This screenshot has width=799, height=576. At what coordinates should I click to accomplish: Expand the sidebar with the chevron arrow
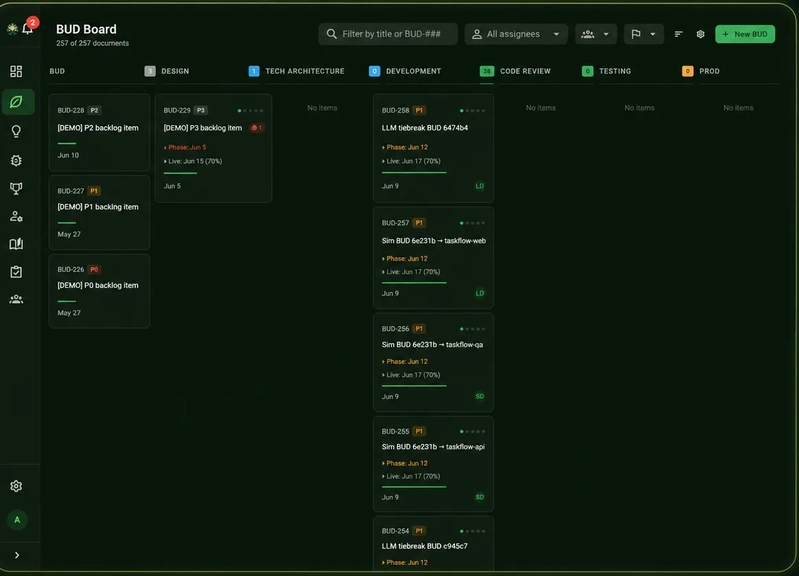coord(17,555)
